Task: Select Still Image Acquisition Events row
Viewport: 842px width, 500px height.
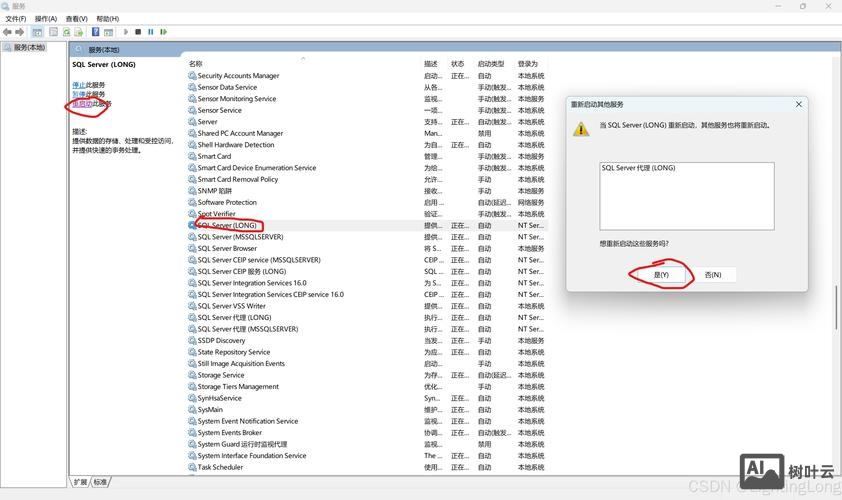Action: tap(367, 364)
